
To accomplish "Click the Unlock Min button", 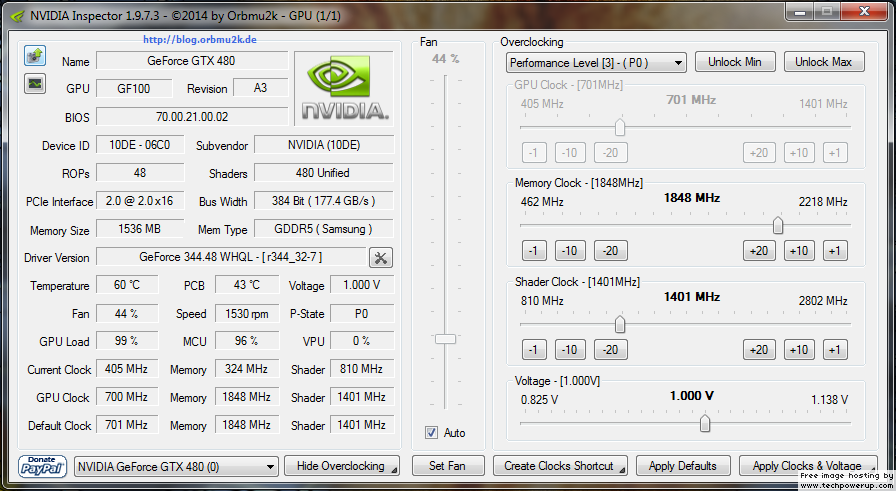I will 735,62.
